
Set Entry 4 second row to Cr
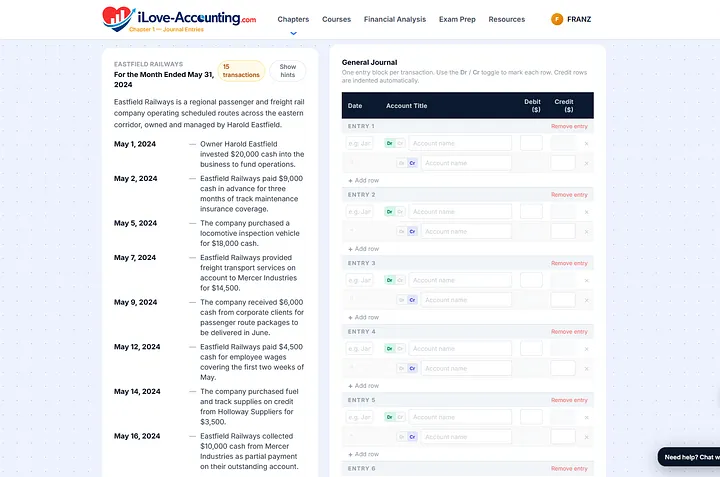[x=412, y=368]
